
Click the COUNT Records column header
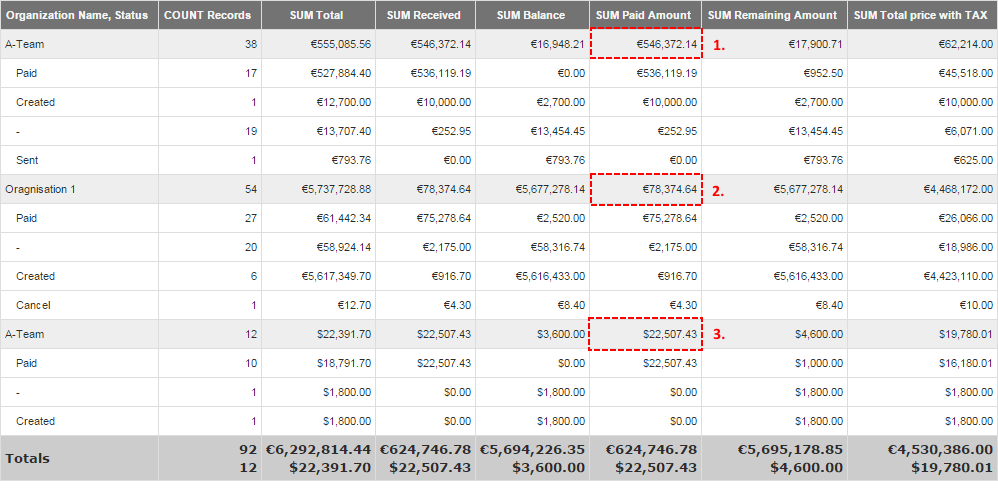point(209,15)
